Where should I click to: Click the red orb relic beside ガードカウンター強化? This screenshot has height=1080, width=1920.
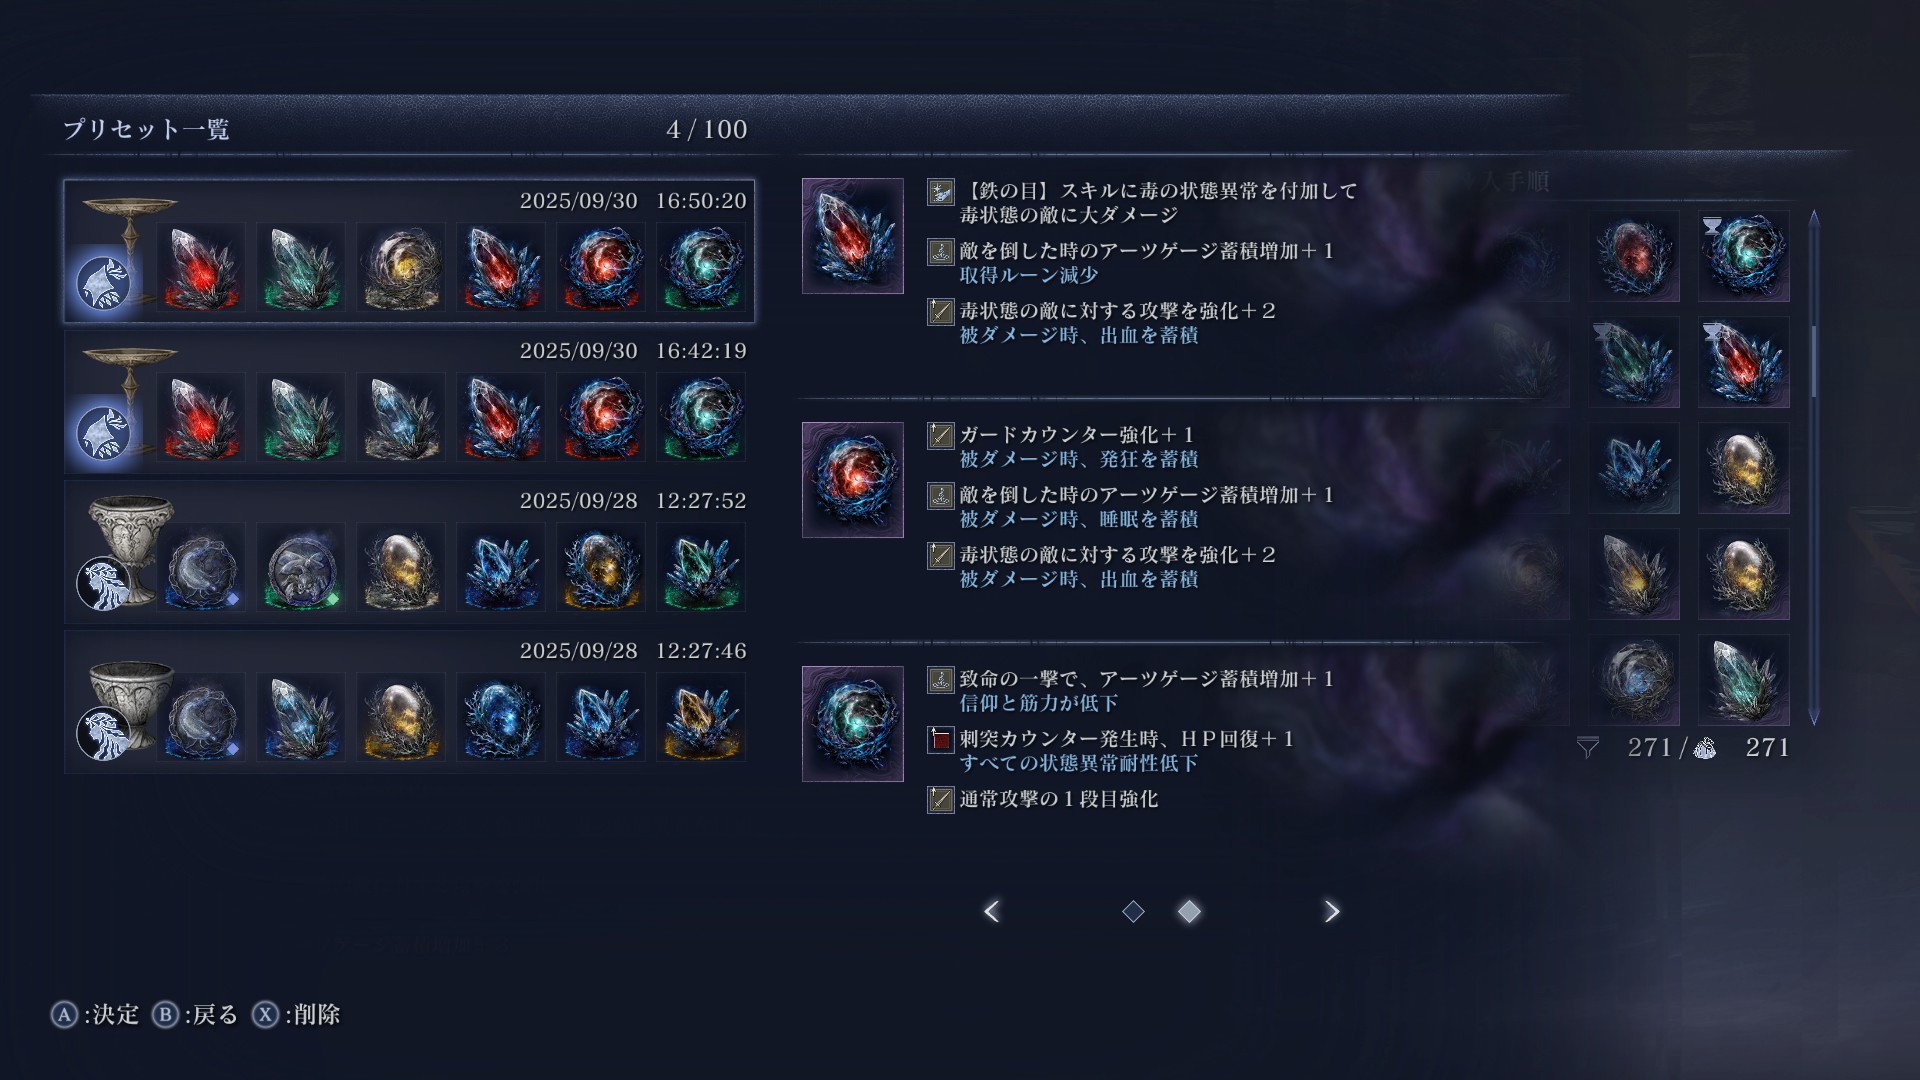click(x=853, y=480)
